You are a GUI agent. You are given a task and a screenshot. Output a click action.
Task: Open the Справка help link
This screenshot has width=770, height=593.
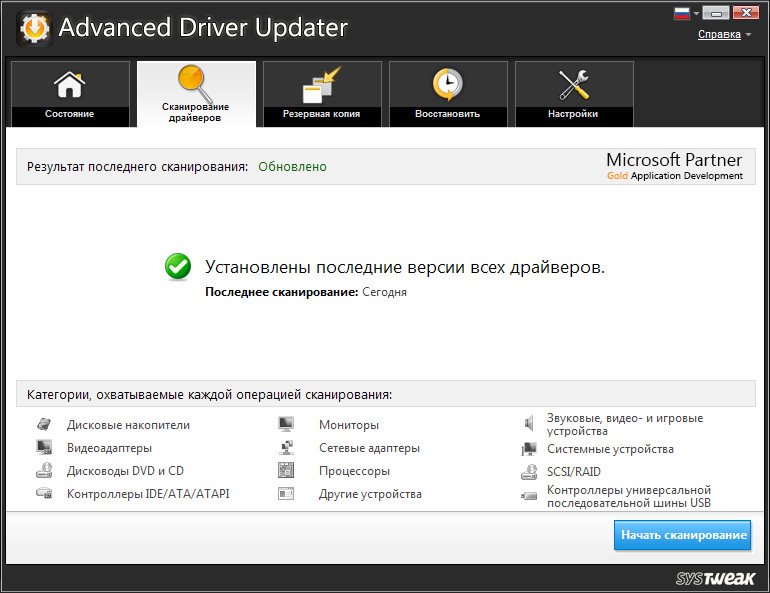(719, 34)
